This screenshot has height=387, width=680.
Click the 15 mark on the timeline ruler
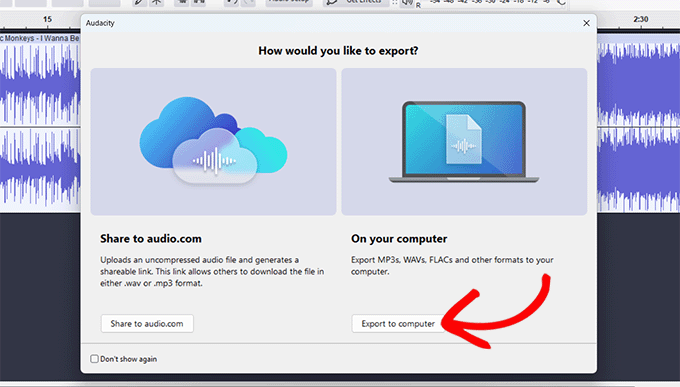(47, 19)
